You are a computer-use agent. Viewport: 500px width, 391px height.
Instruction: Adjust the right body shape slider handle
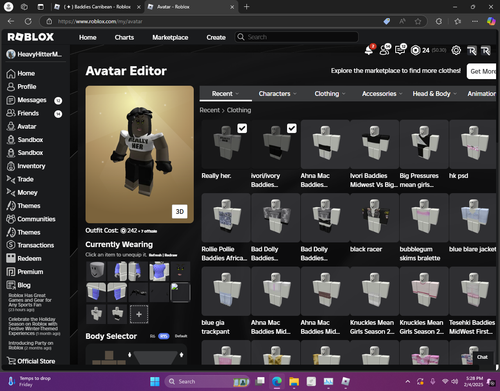pyautogui.click(x=181, y=354)
